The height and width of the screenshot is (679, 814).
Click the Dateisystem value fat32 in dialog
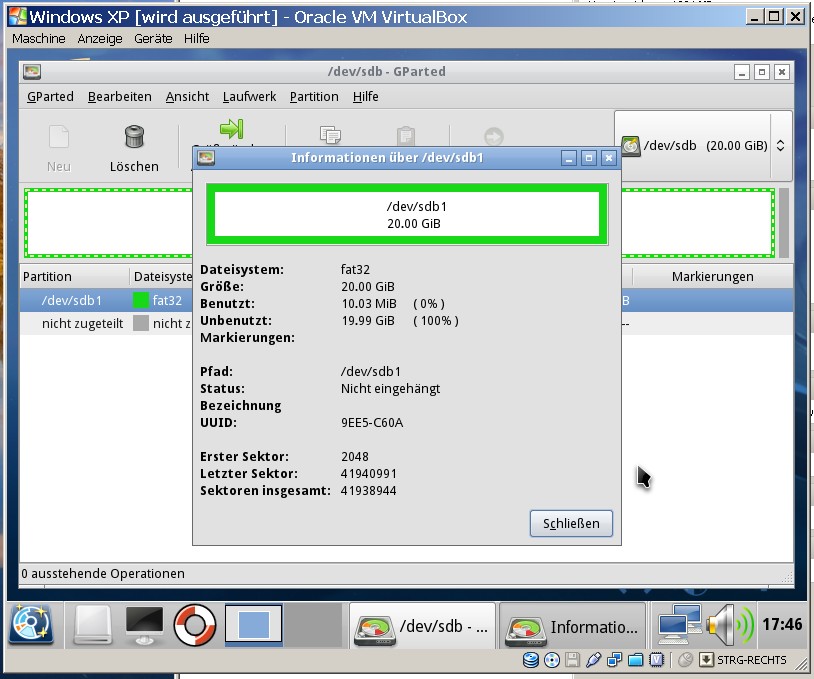point(355,269)
